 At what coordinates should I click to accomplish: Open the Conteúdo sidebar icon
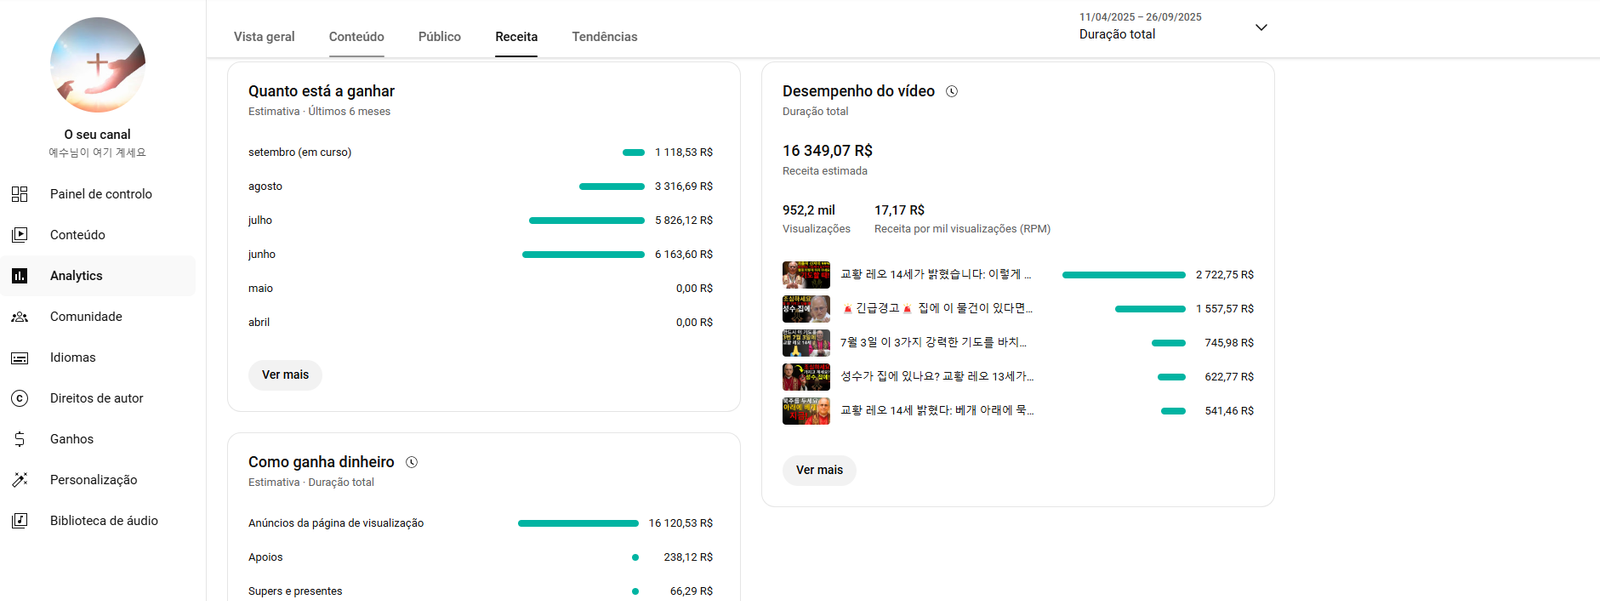coord(20,235)
